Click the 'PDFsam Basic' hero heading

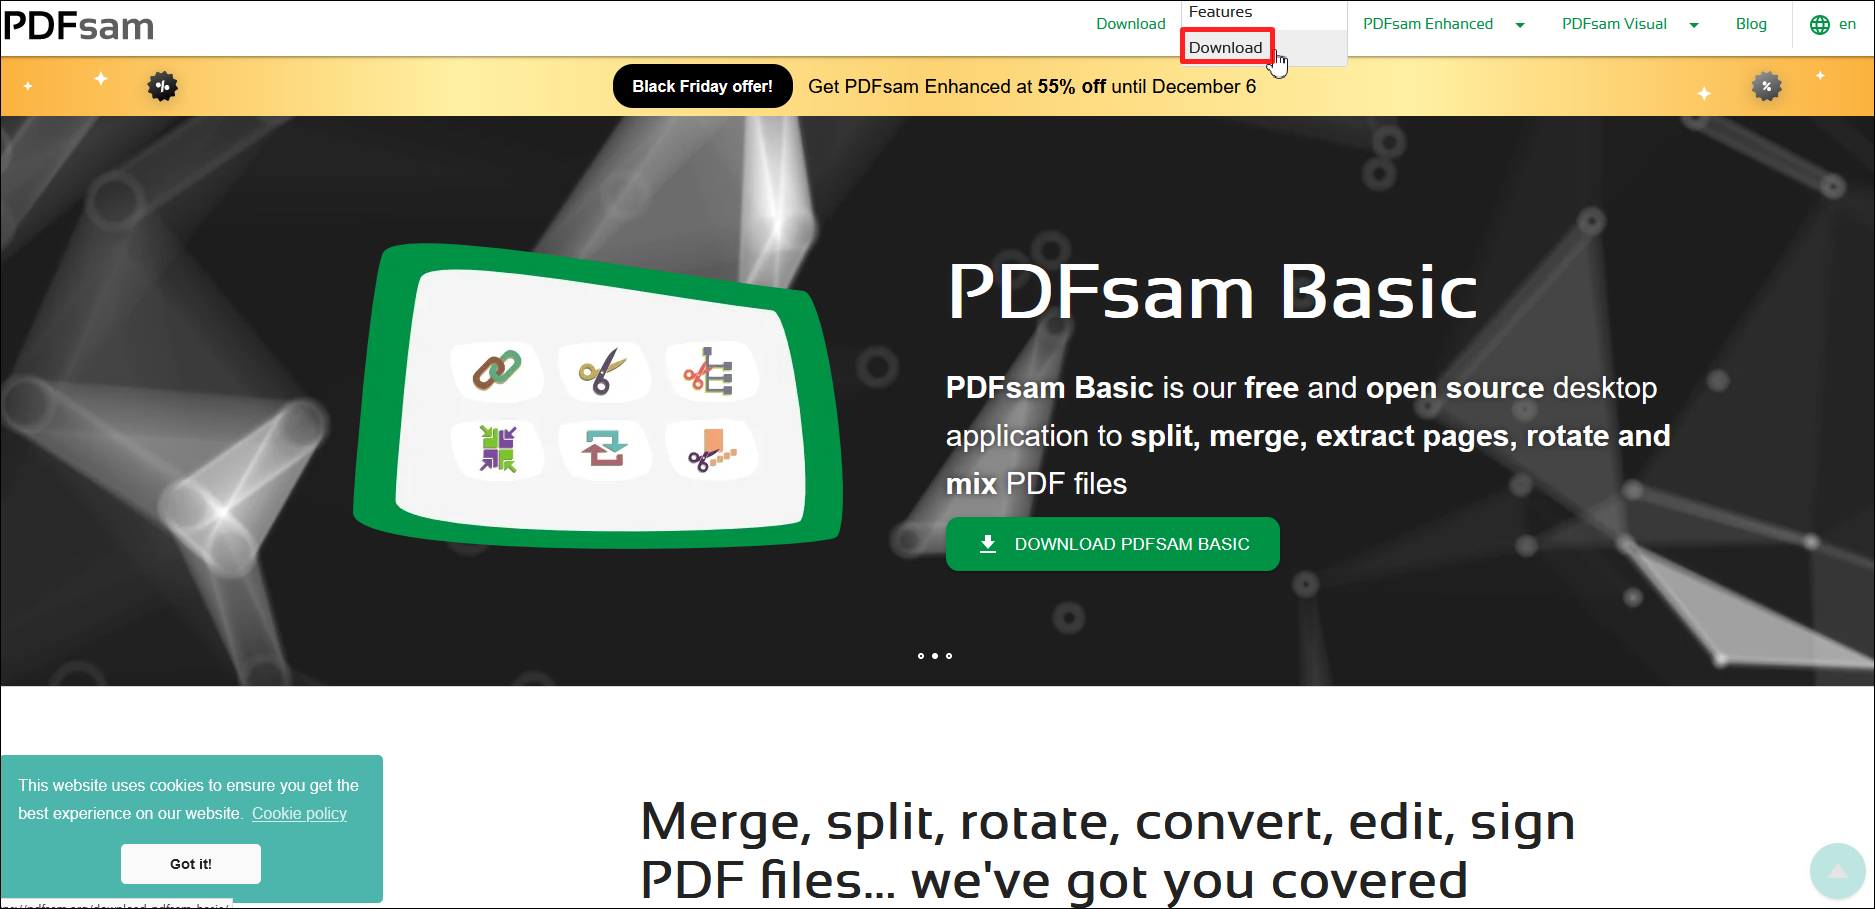[1212, 292]
